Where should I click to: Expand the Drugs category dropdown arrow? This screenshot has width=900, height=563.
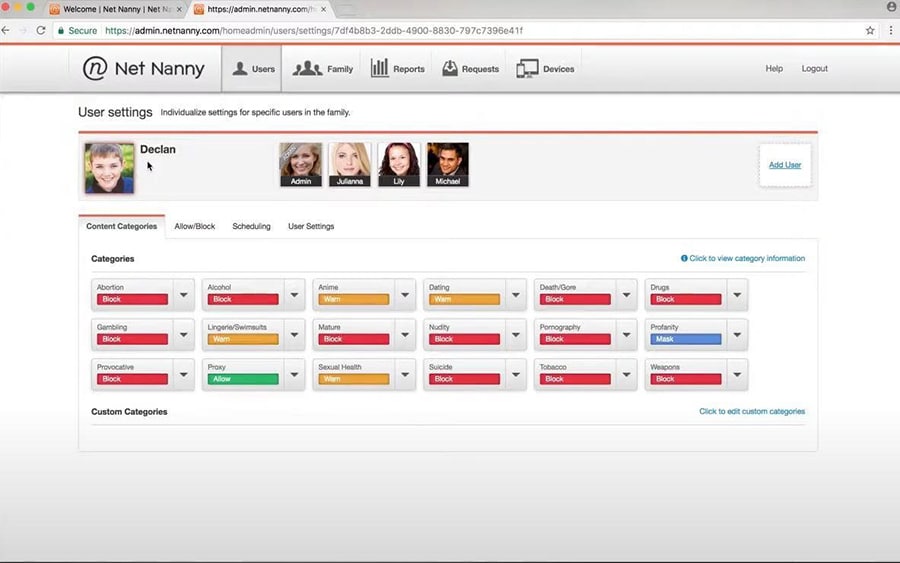pyautogui.click(x=737, y=295)
